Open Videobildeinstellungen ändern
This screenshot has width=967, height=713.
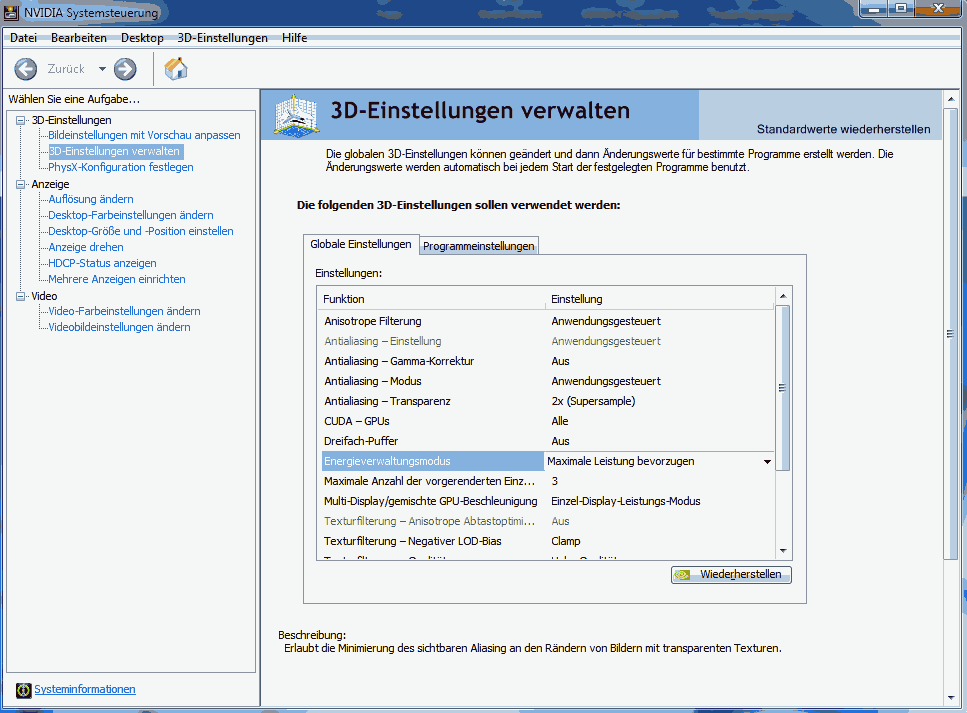(x=119, y=328)
